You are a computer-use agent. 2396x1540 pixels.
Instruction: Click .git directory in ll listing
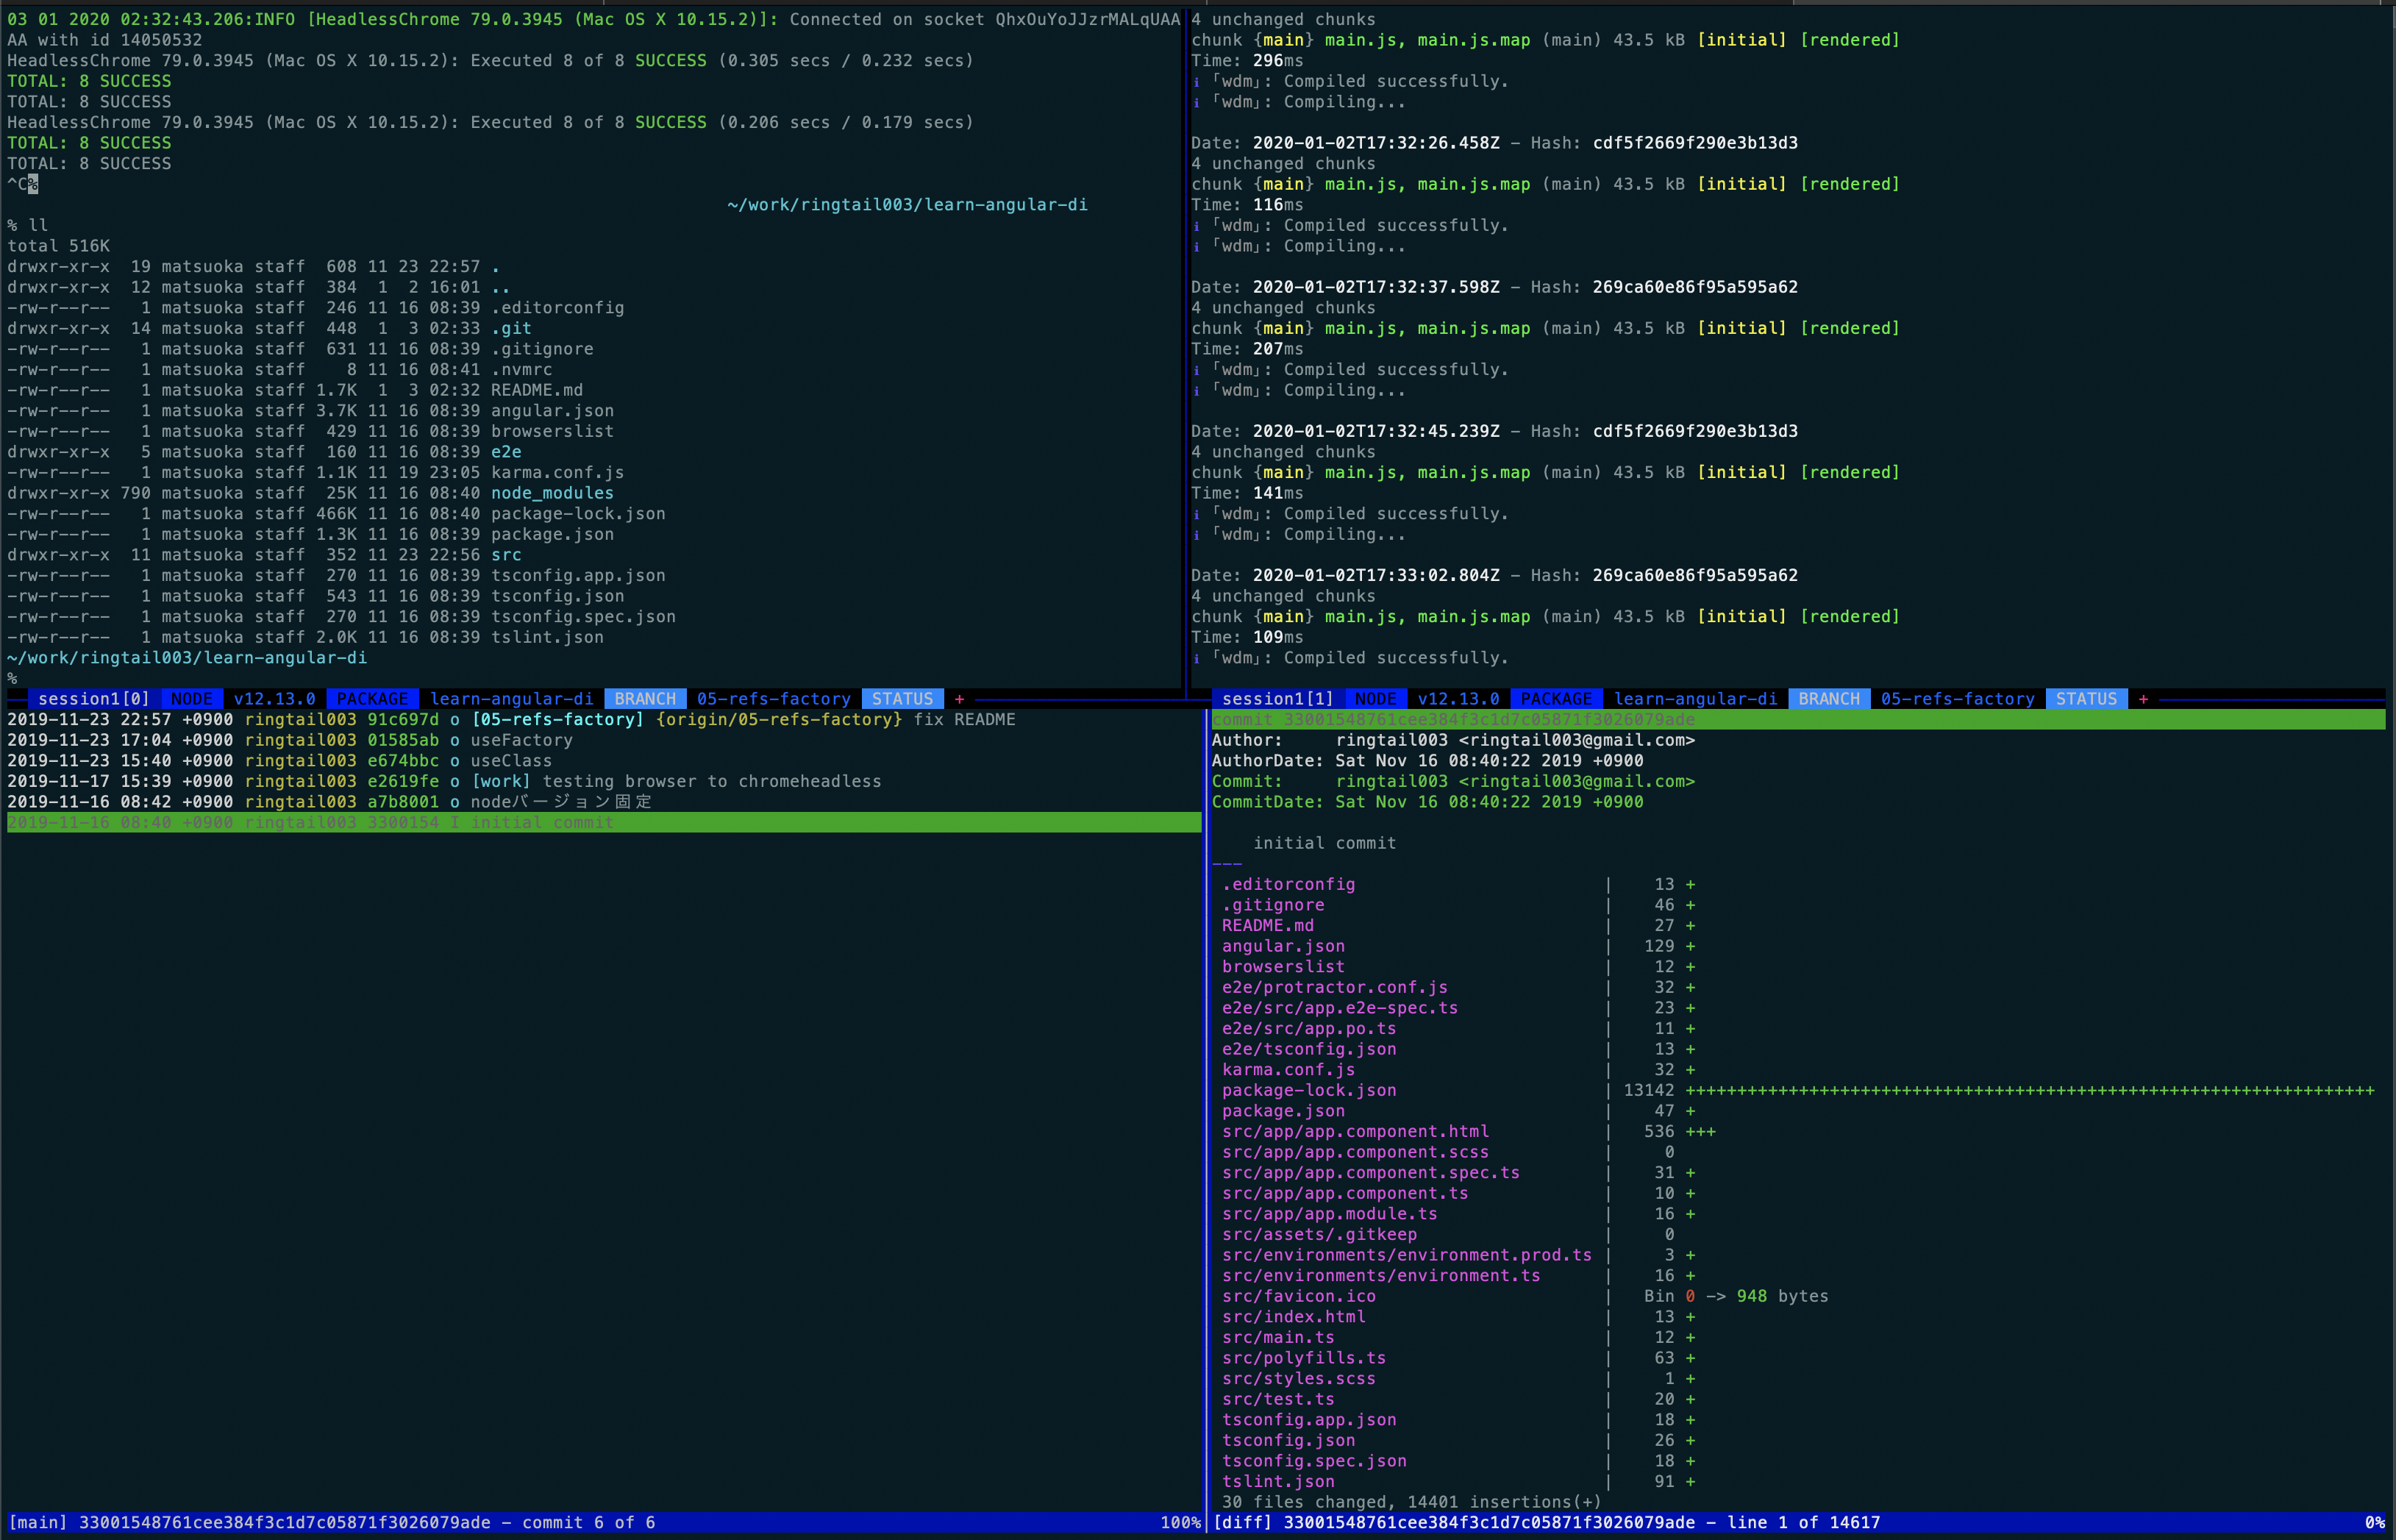click(511, 328)
